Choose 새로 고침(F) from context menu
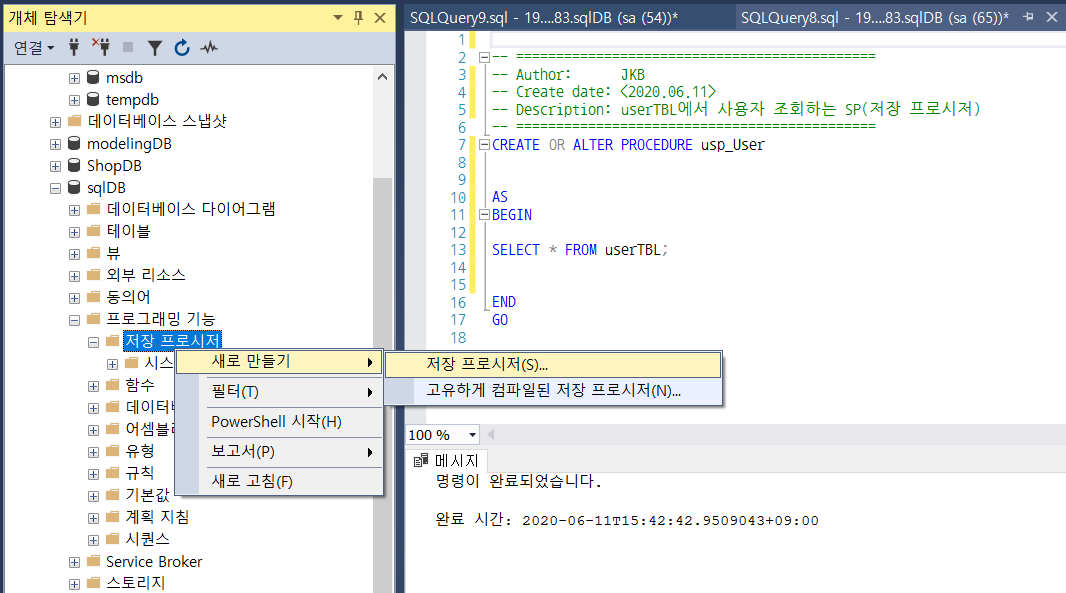 [x=278, y=481]
